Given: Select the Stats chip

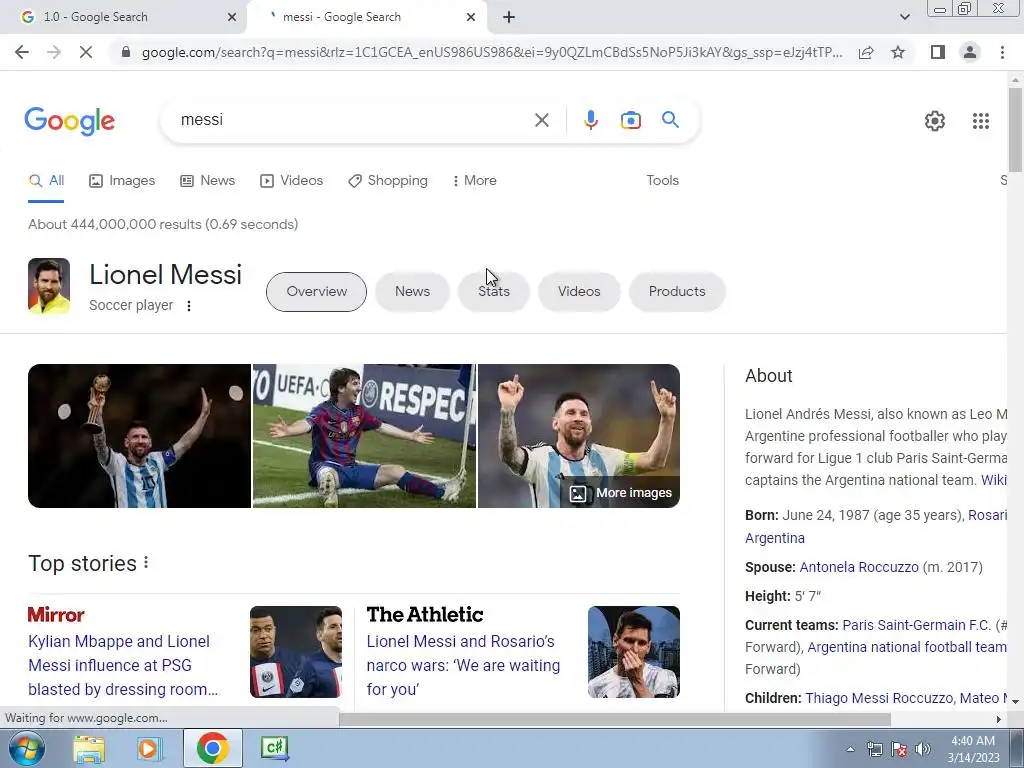Looking at the screenshot, I should (494, 291).
